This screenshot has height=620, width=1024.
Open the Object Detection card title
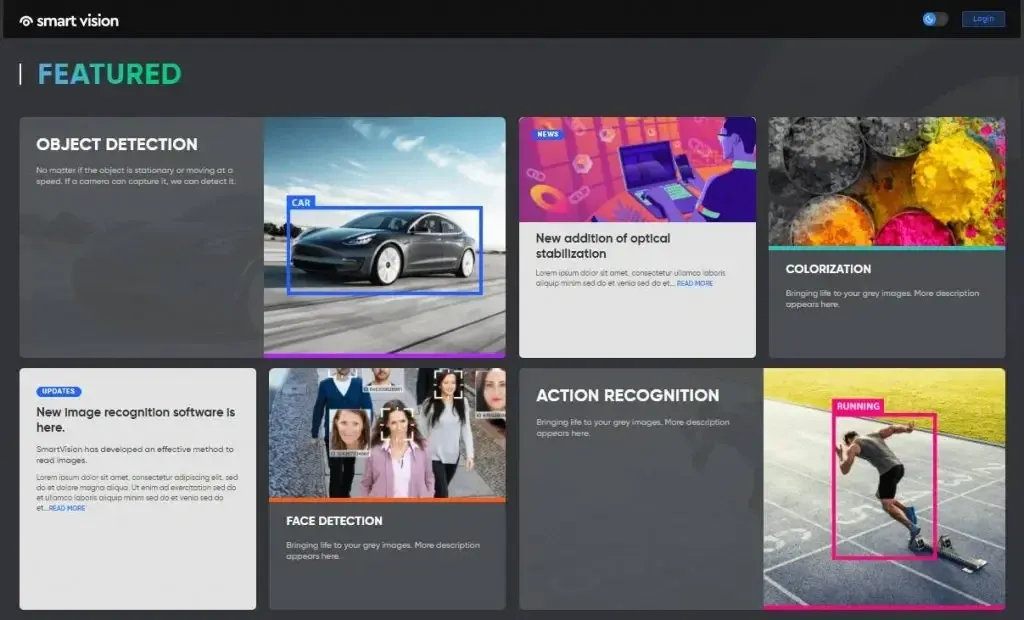(117, 144)
